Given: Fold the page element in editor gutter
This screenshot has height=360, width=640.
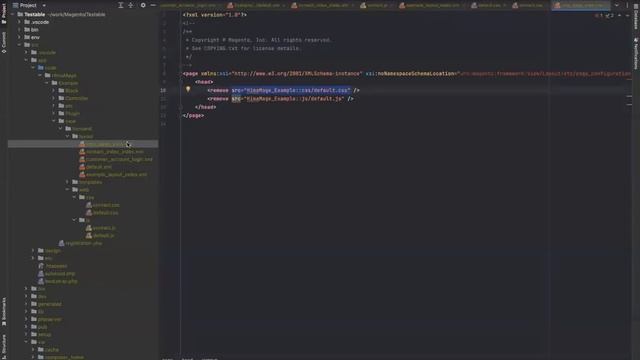Looking at the screenshot, I should click(x=180, y=74).
